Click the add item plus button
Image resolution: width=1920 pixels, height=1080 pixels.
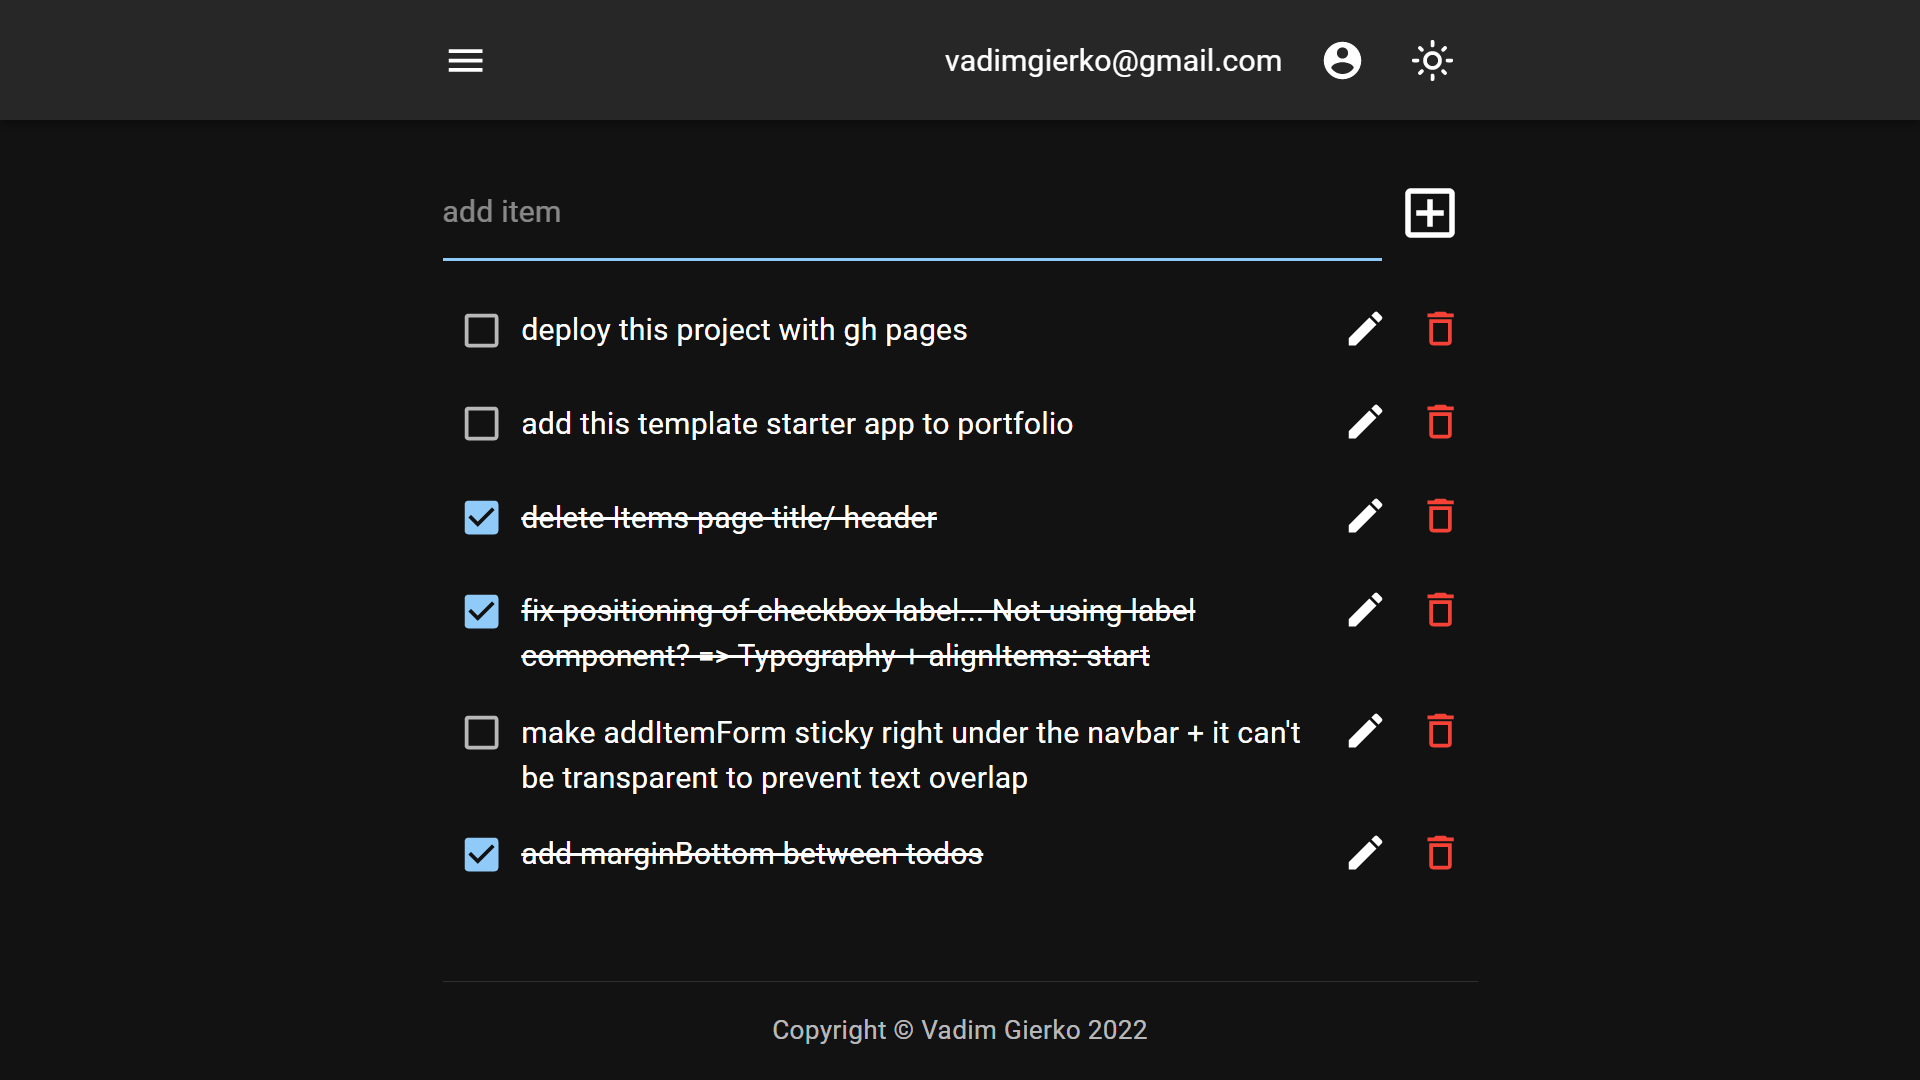[1430, 212]
